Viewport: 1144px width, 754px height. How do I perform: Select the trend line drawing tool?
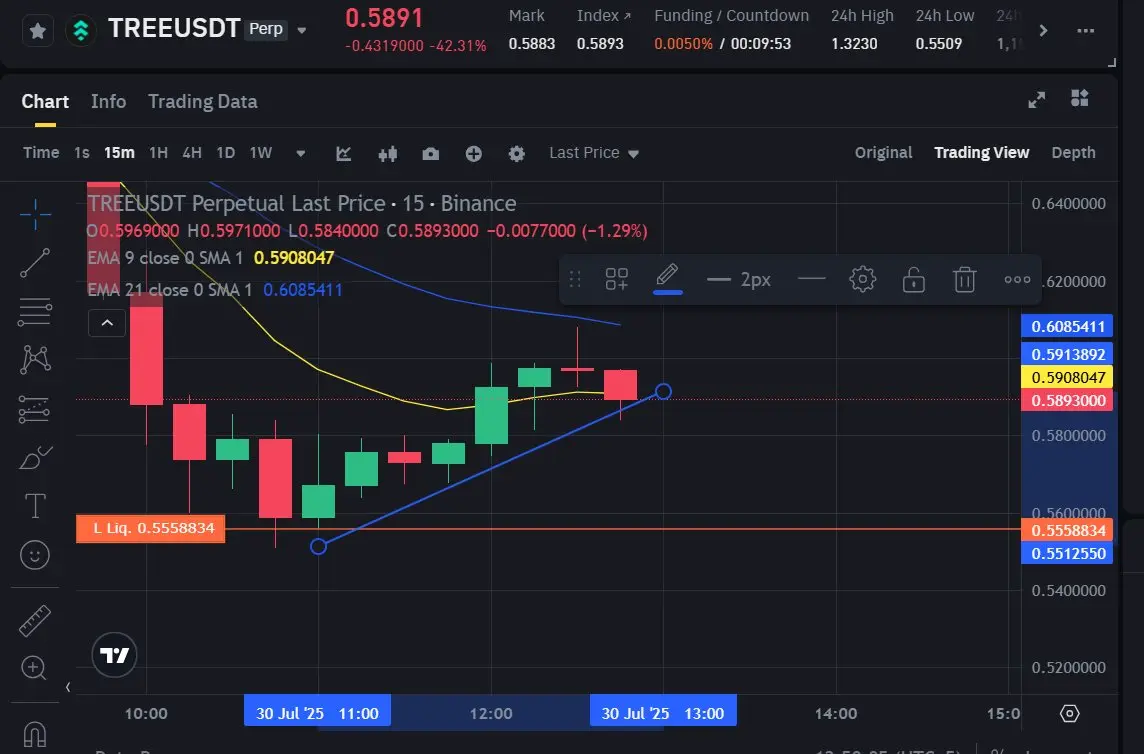35,263
